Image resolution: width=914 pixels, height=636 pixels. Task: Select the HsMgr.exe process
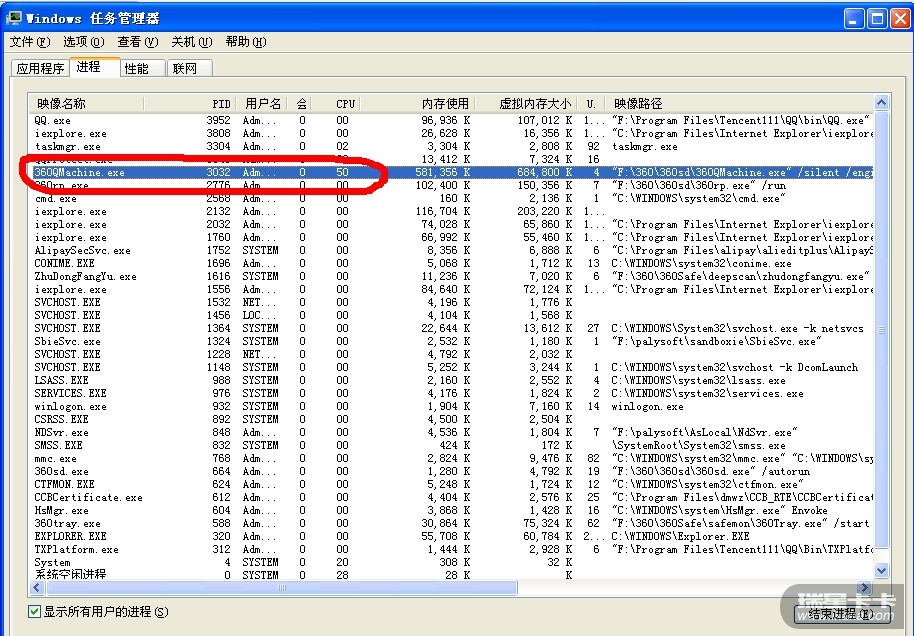point(451,510)
